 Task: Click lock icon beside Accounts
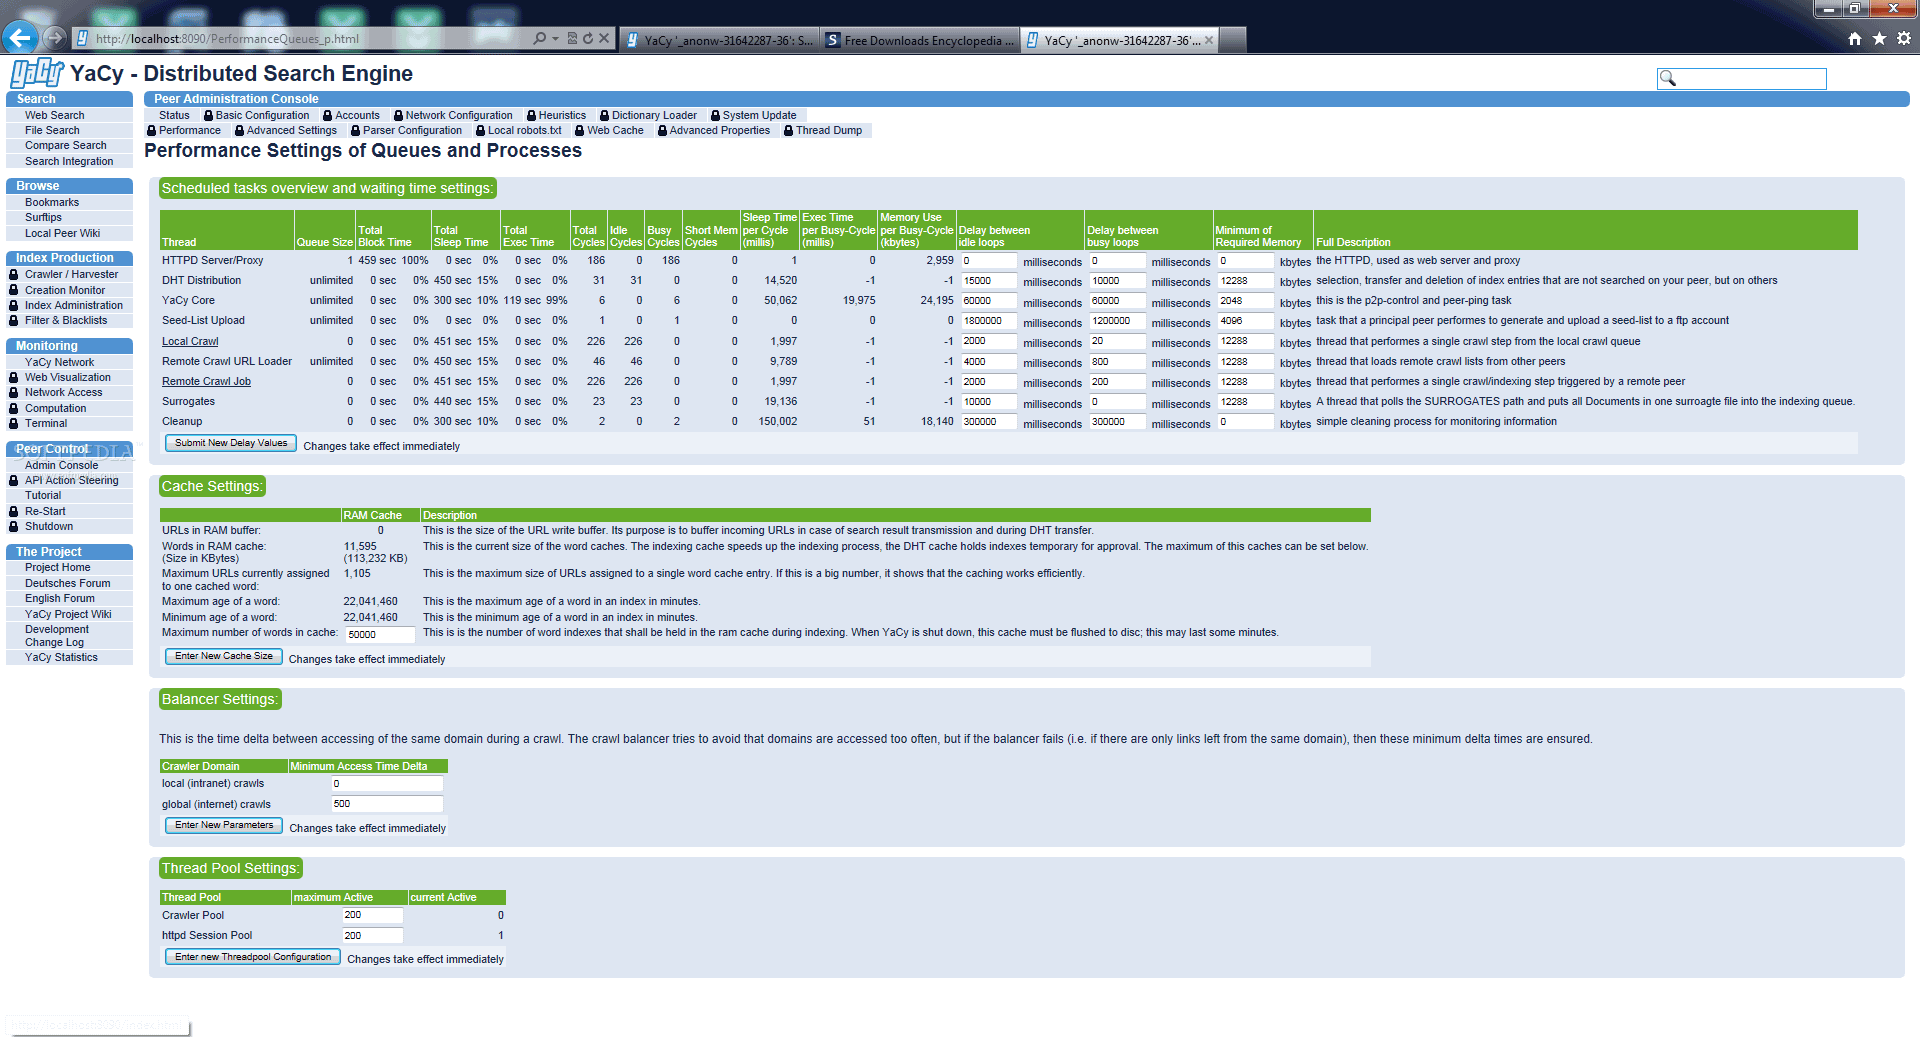[327, 116]
